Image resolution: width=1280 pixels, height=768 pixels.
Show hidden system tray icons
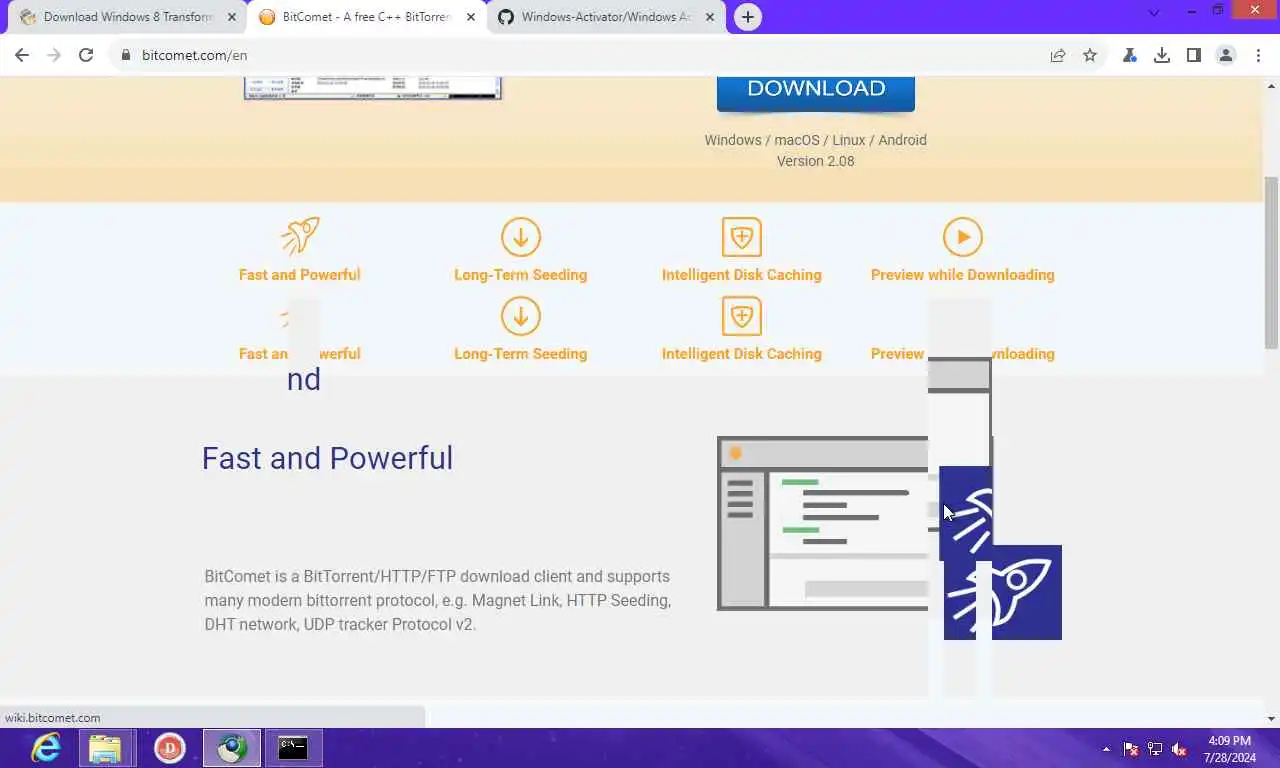[x=1106, y=749]
